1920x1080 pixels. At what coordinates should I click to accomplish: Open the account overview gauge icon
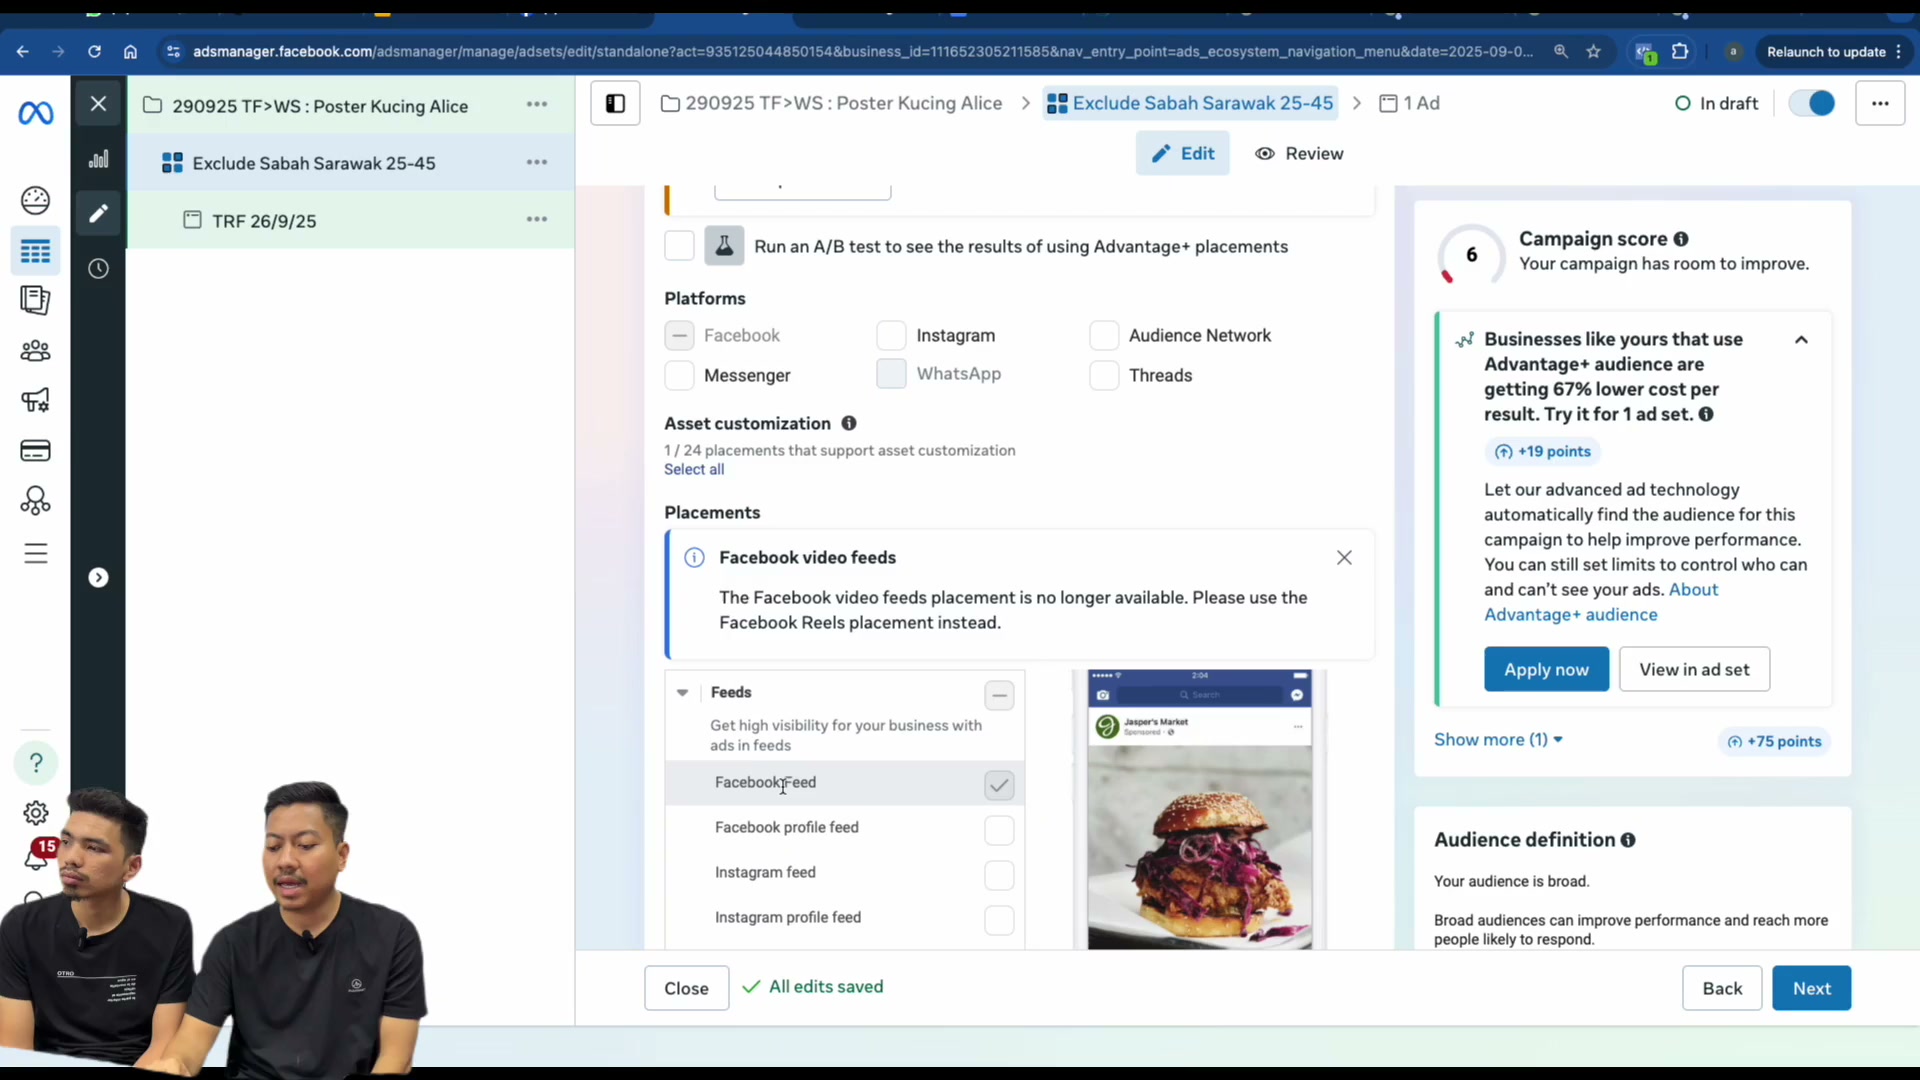[36, 200]
